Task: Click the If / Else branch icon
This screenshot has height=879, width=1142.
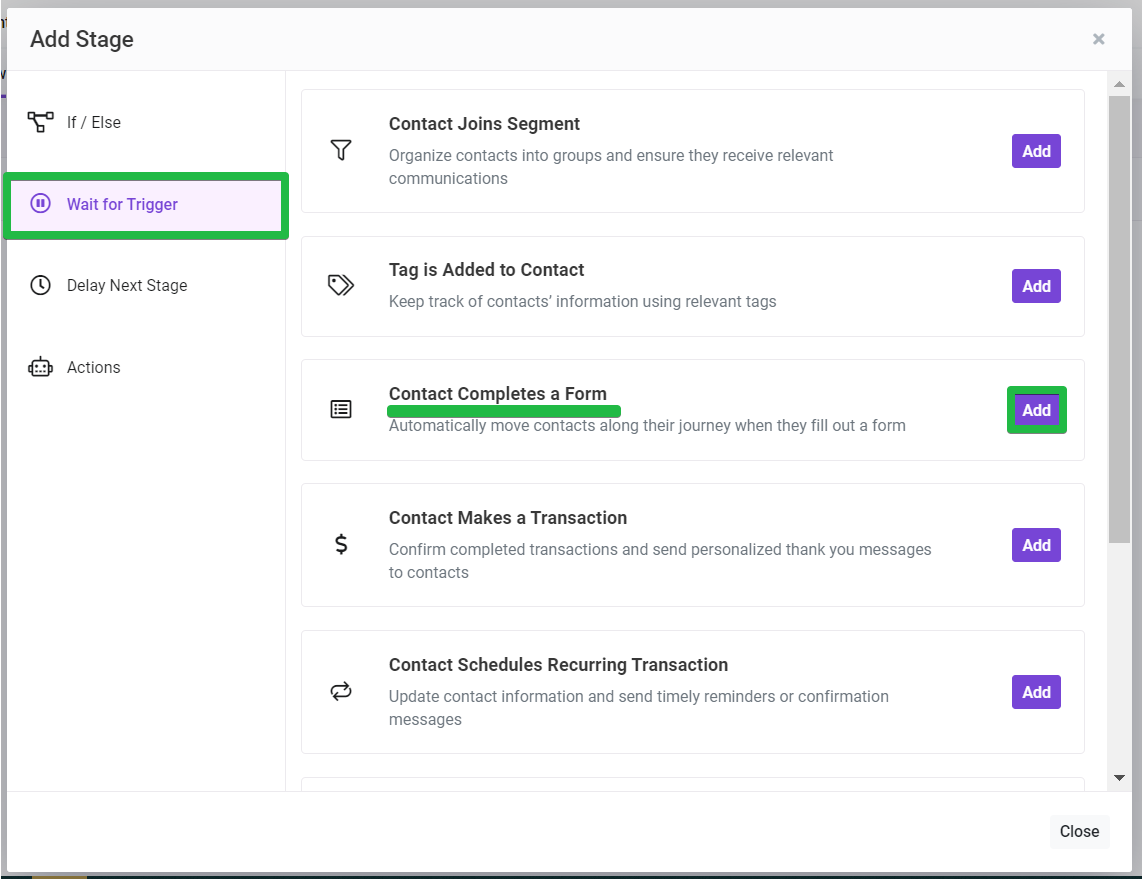Action: coord(40,122)
